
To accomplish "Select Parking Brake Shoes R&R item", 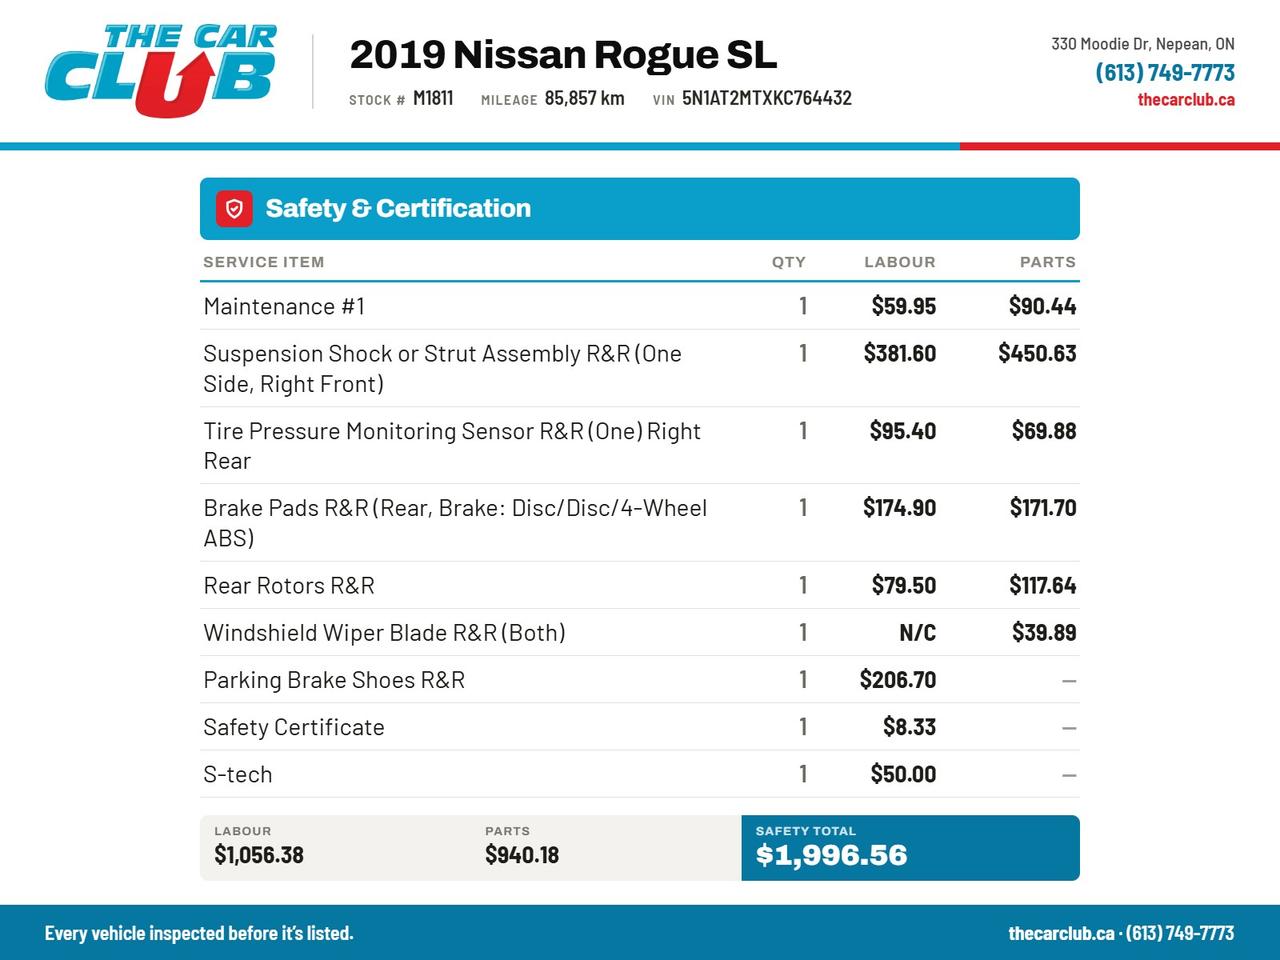I will point(334,680).
